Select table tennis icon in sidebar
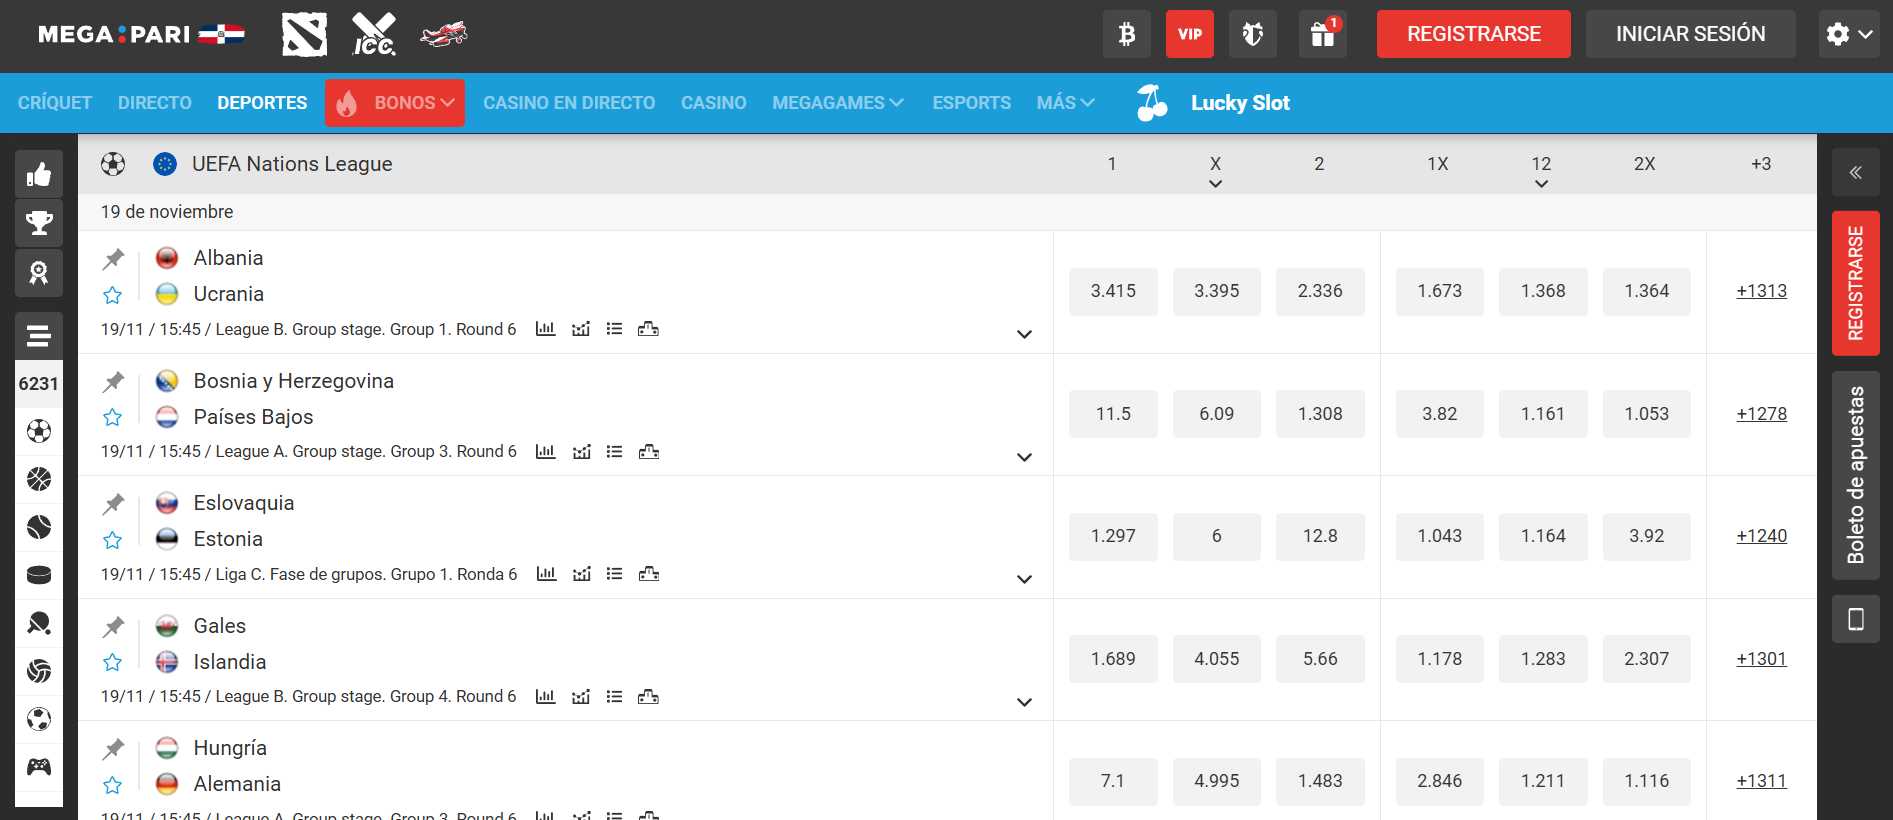The width and height of the screenshot is (1893, 820). (x=39, y=623)
